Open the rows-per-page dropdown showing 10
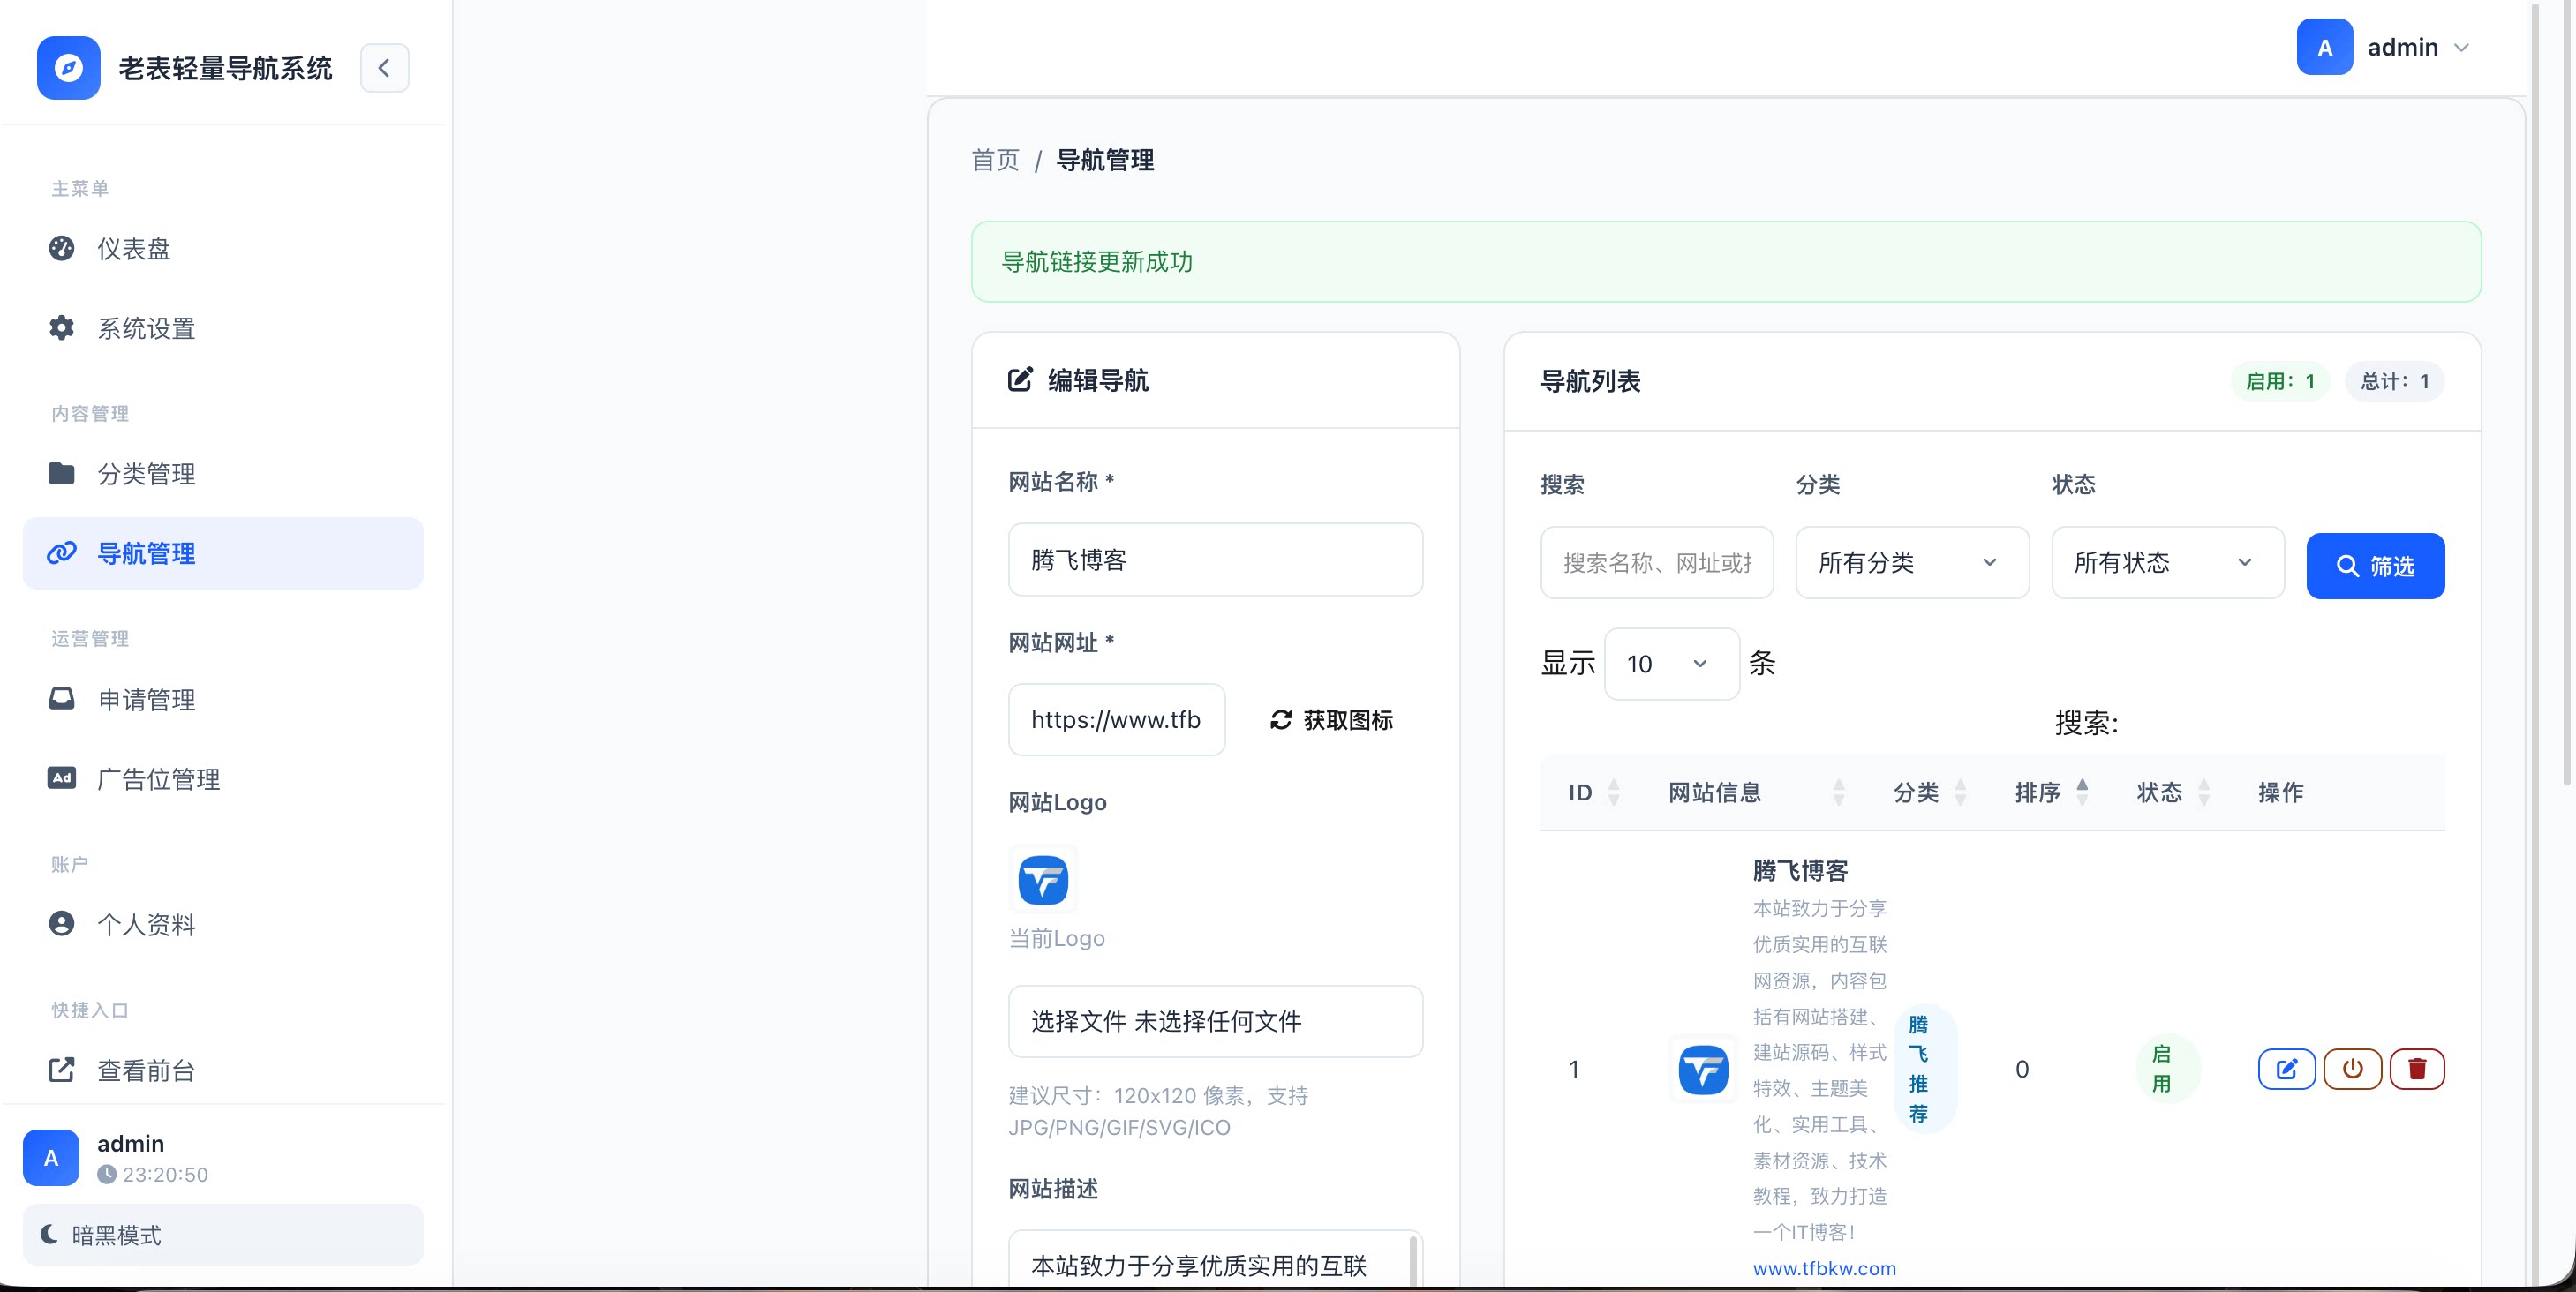This screenshot has width=2576, height=1292. (x=1671, y=664)
